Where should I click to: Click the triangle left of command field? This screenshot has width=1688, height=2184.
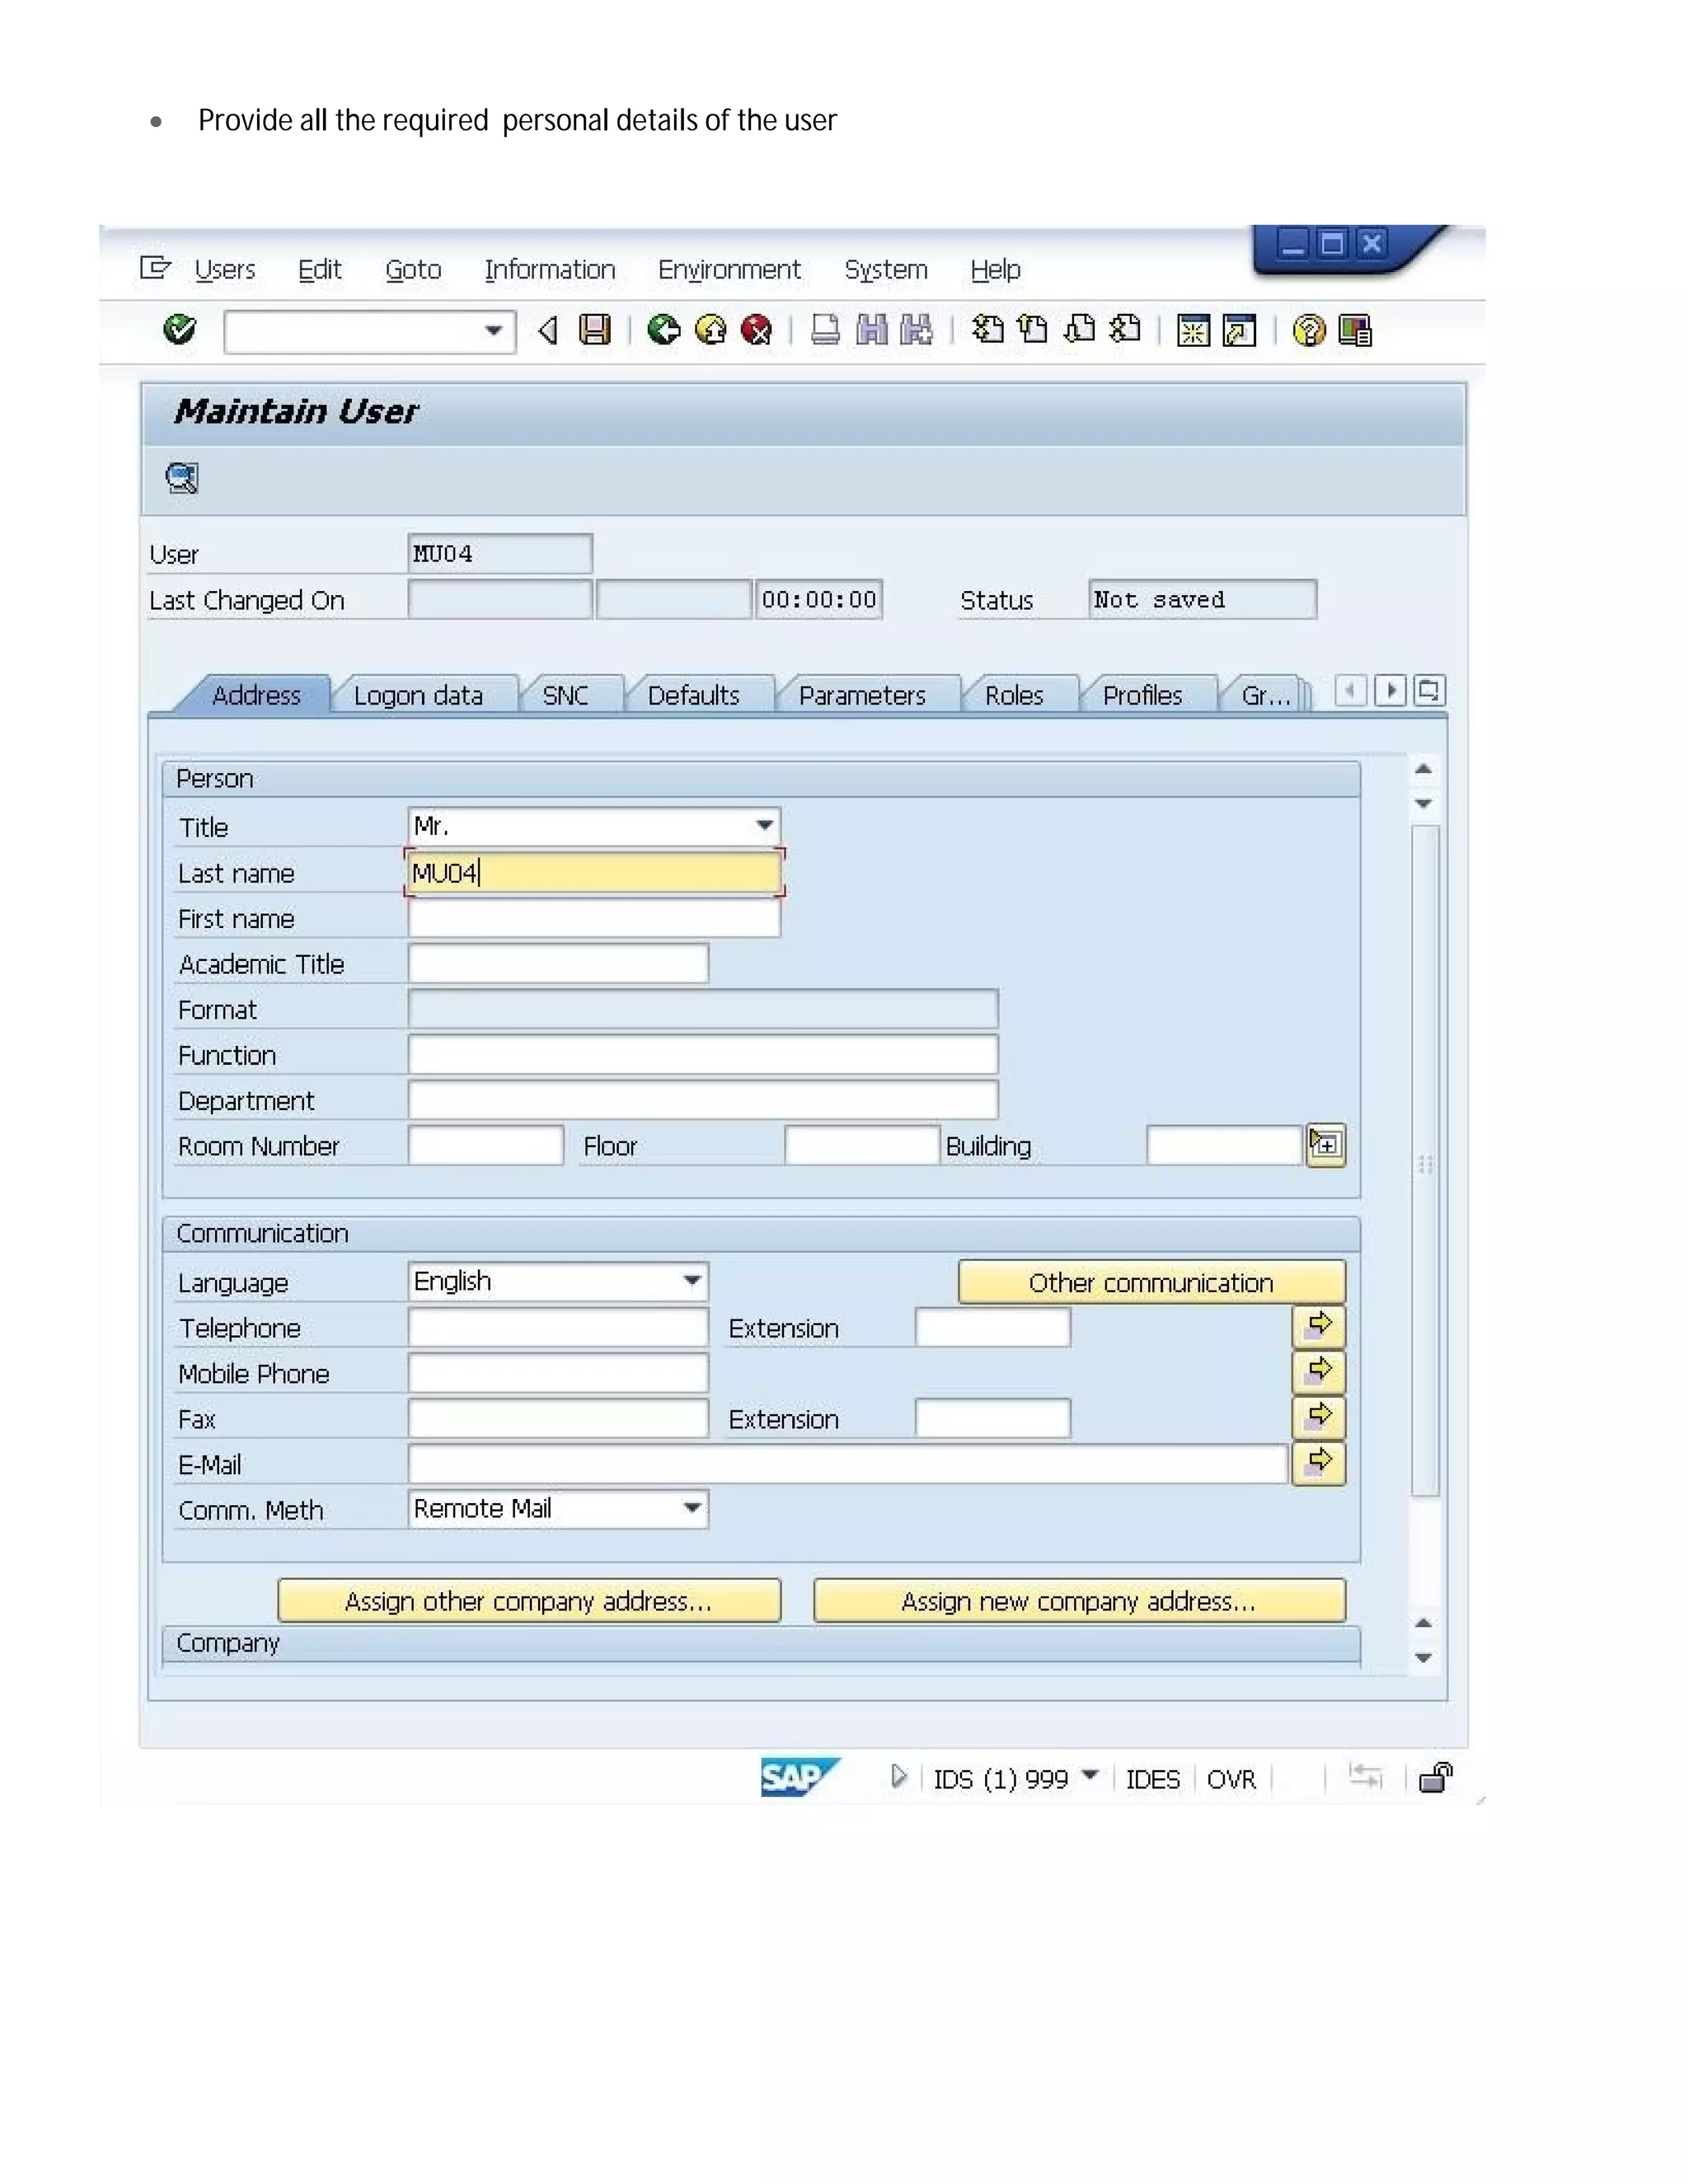tap(547, 330)
